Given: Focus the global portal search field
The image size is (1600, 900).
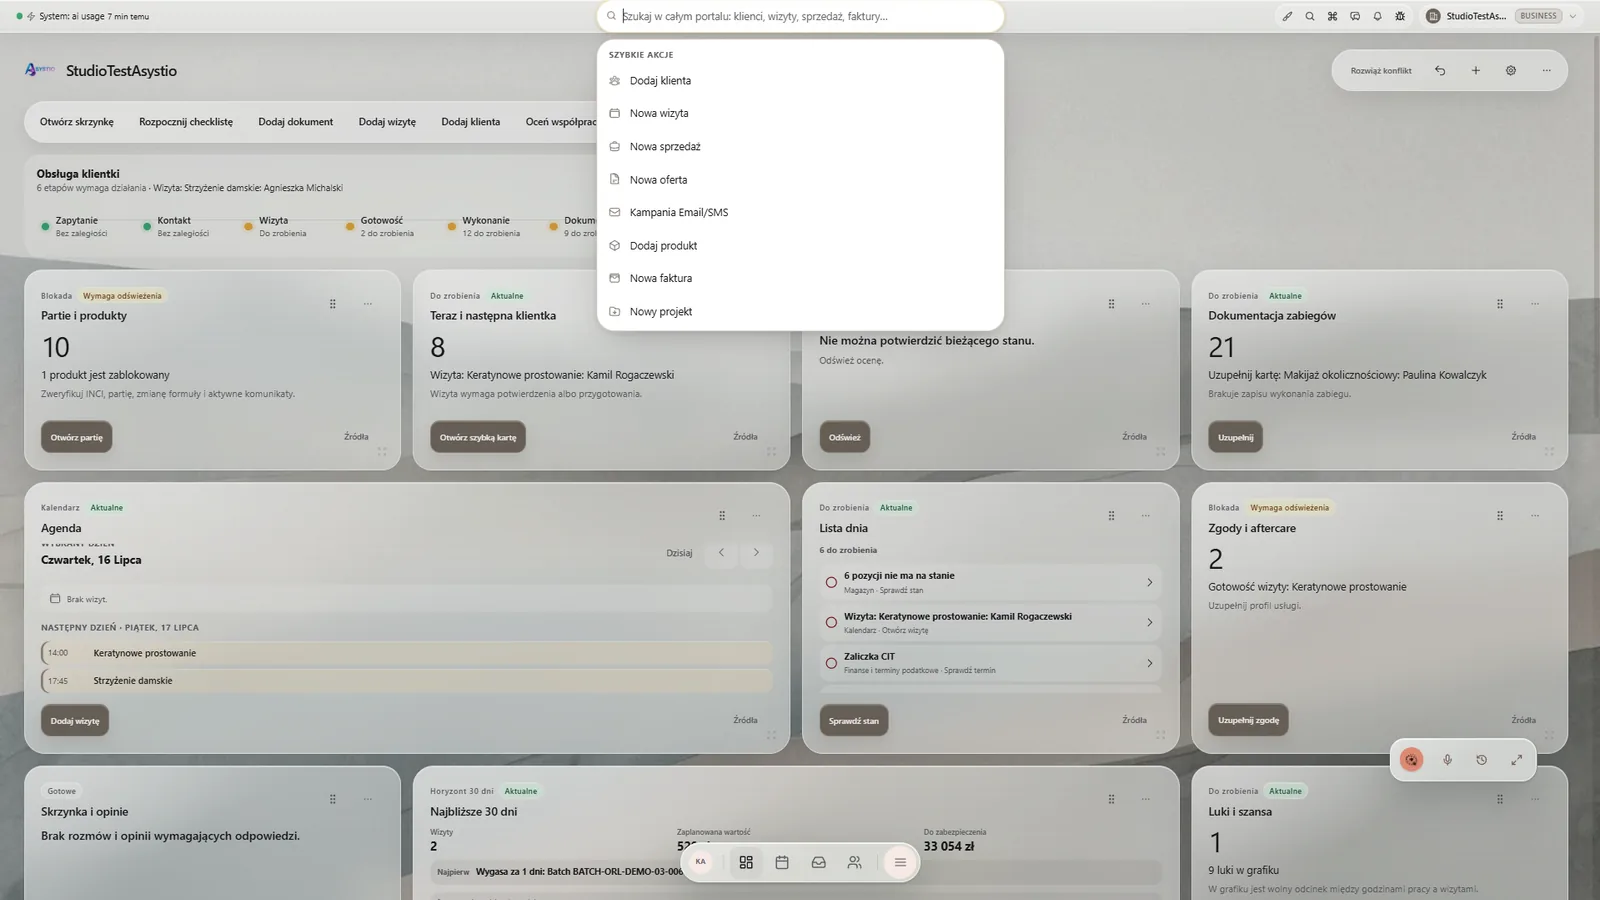Looking at the screenshot, I should 800,16.
